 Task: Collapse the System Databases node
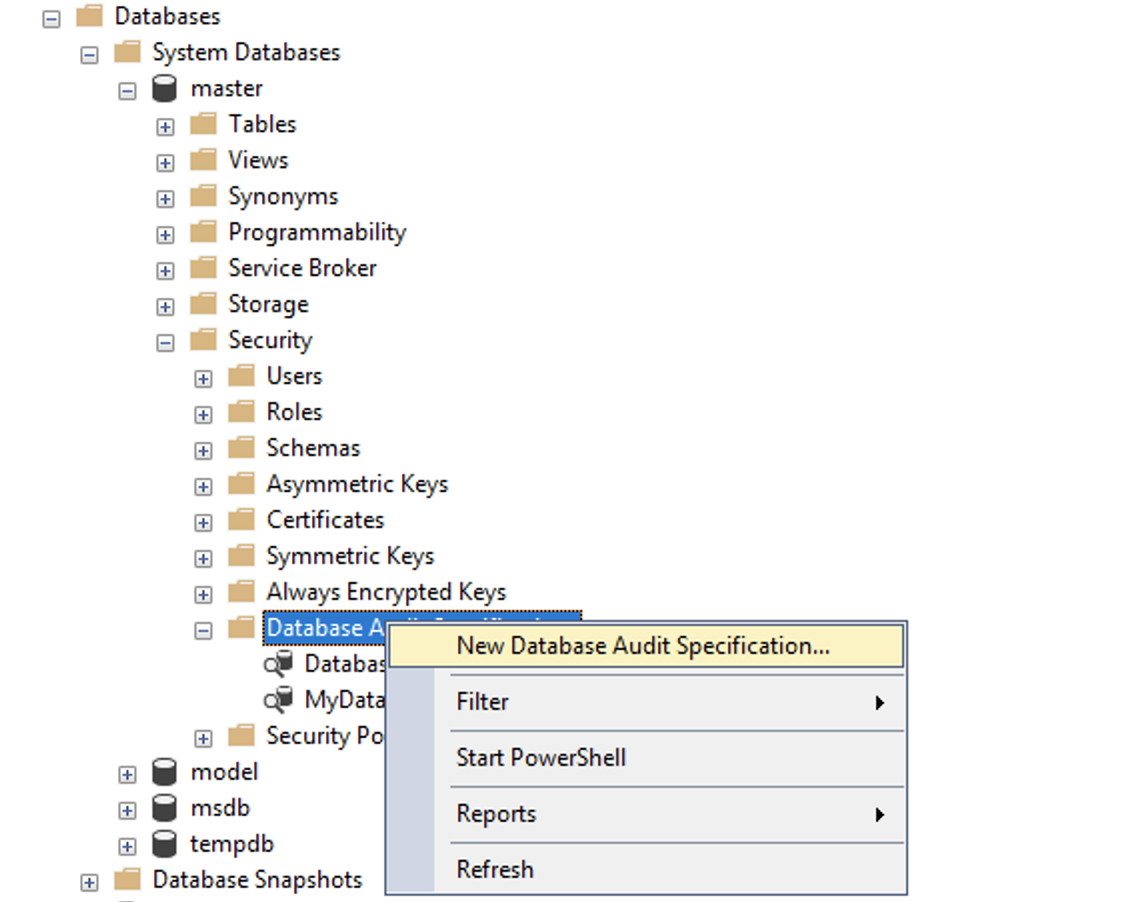tap(88, 52)
